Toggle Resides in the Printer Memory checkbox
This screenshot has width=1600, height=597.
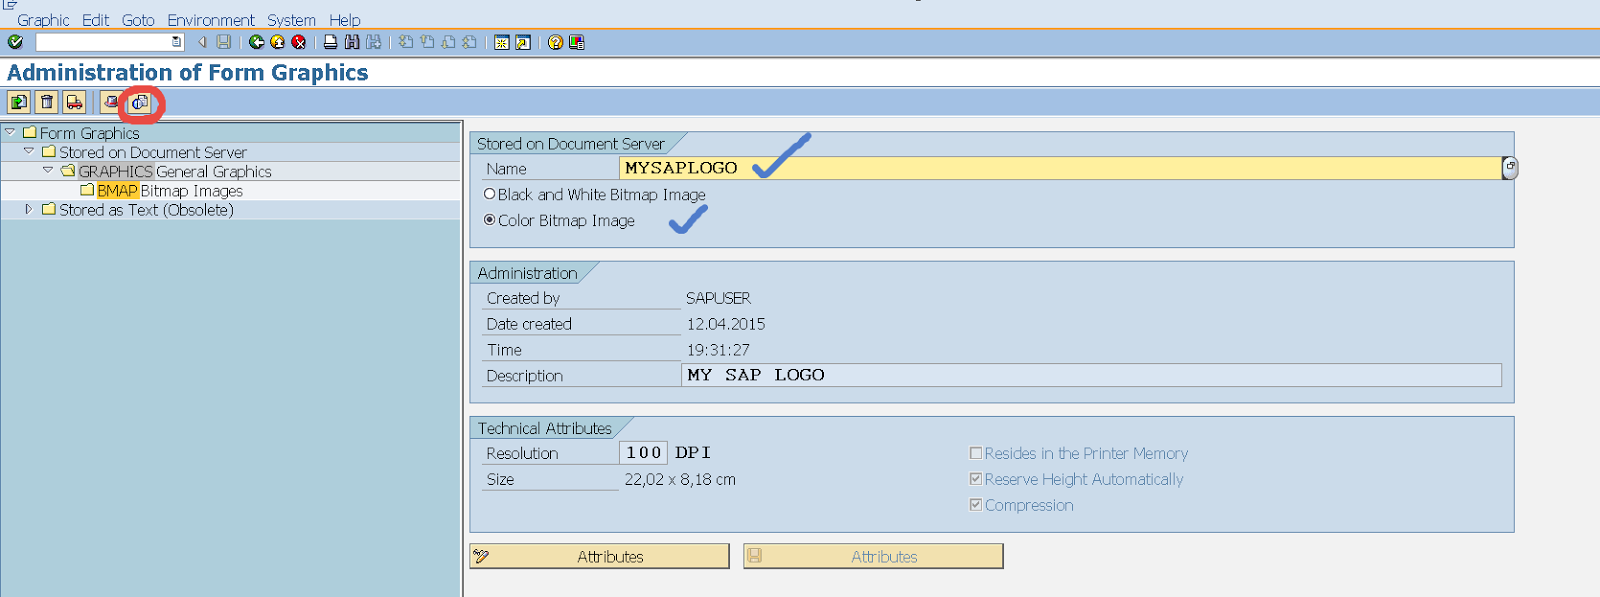(x=976, y=453)
